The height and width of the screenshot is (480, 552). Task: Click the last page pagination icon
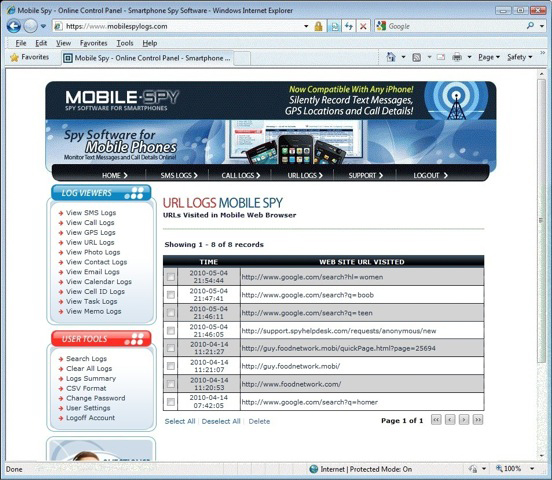pos(478,420)
